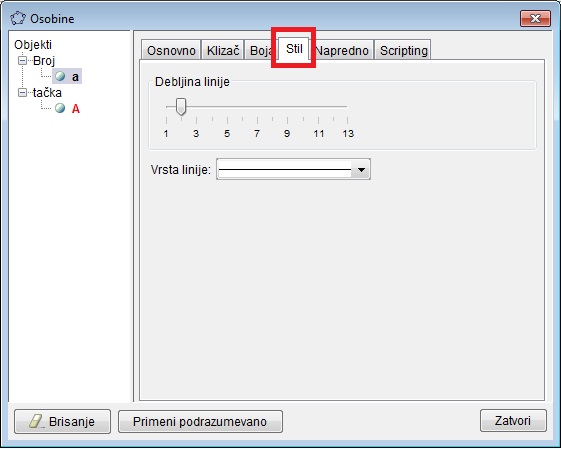561x449 pixels.
Task: Click the Primeni podrazumevano button
Action: (200, 421)
